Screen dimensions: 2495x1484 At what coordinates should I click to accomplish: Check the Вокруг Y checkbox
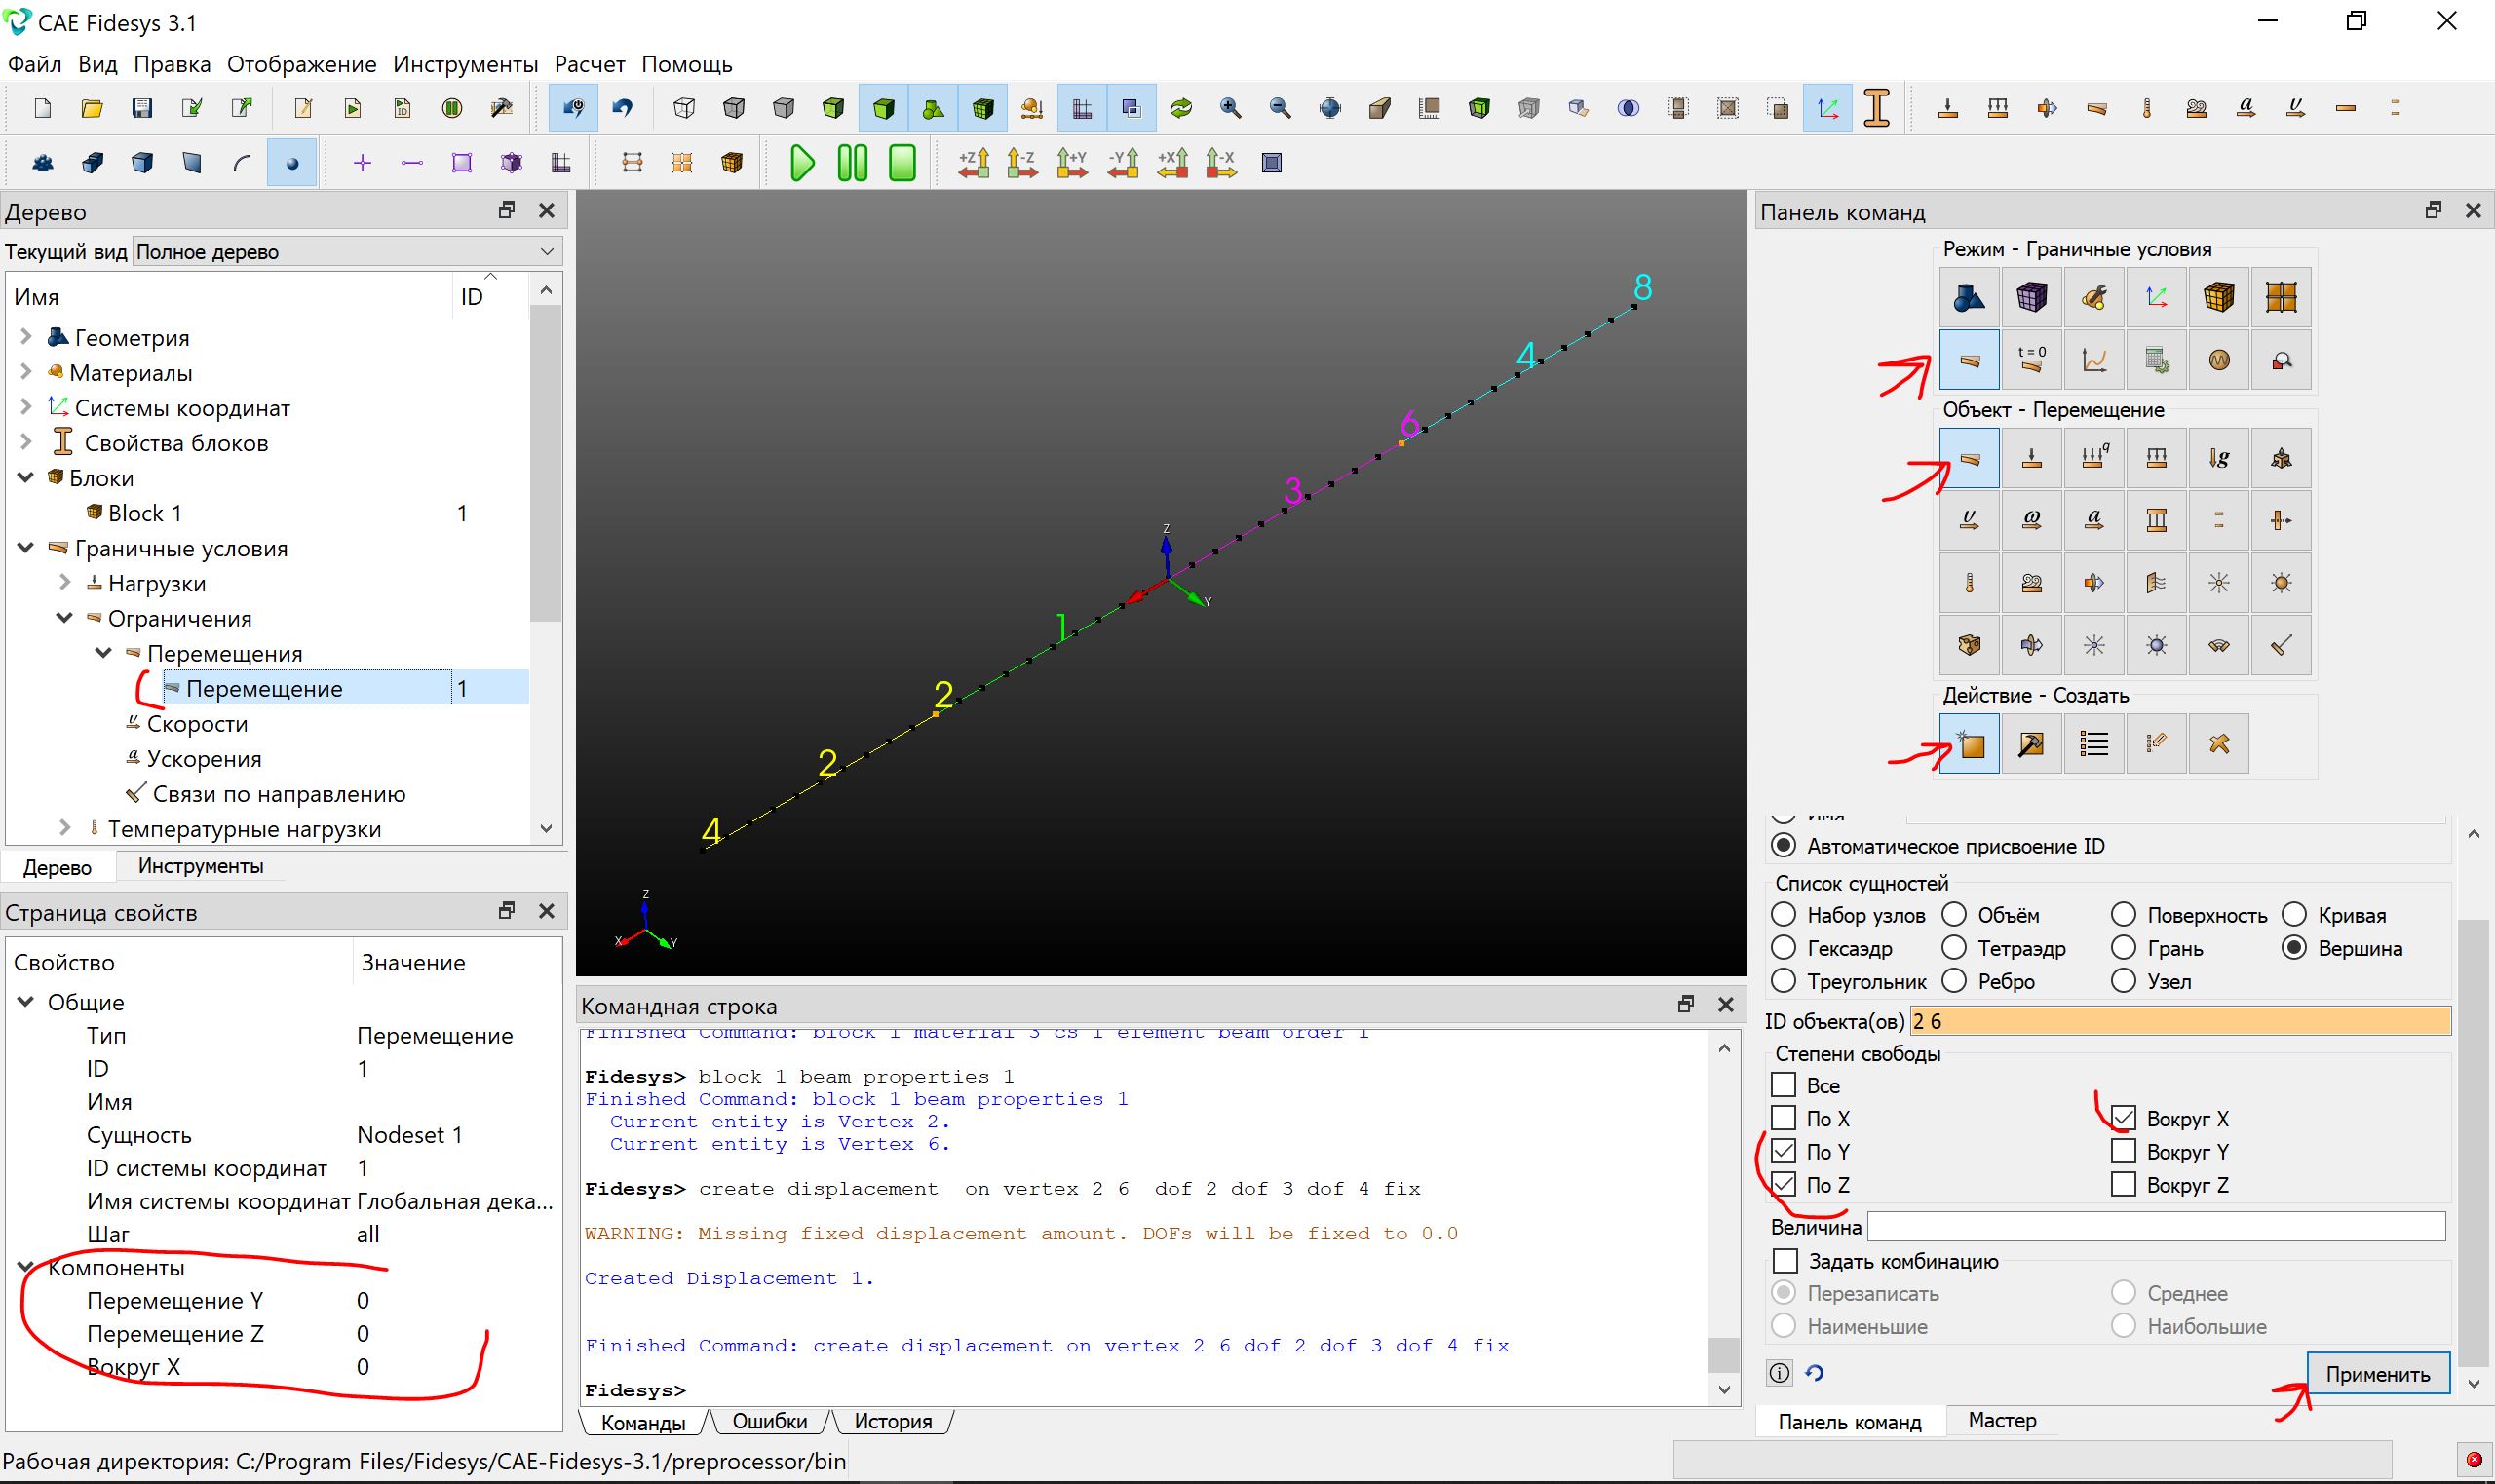pos(2123,1151)
